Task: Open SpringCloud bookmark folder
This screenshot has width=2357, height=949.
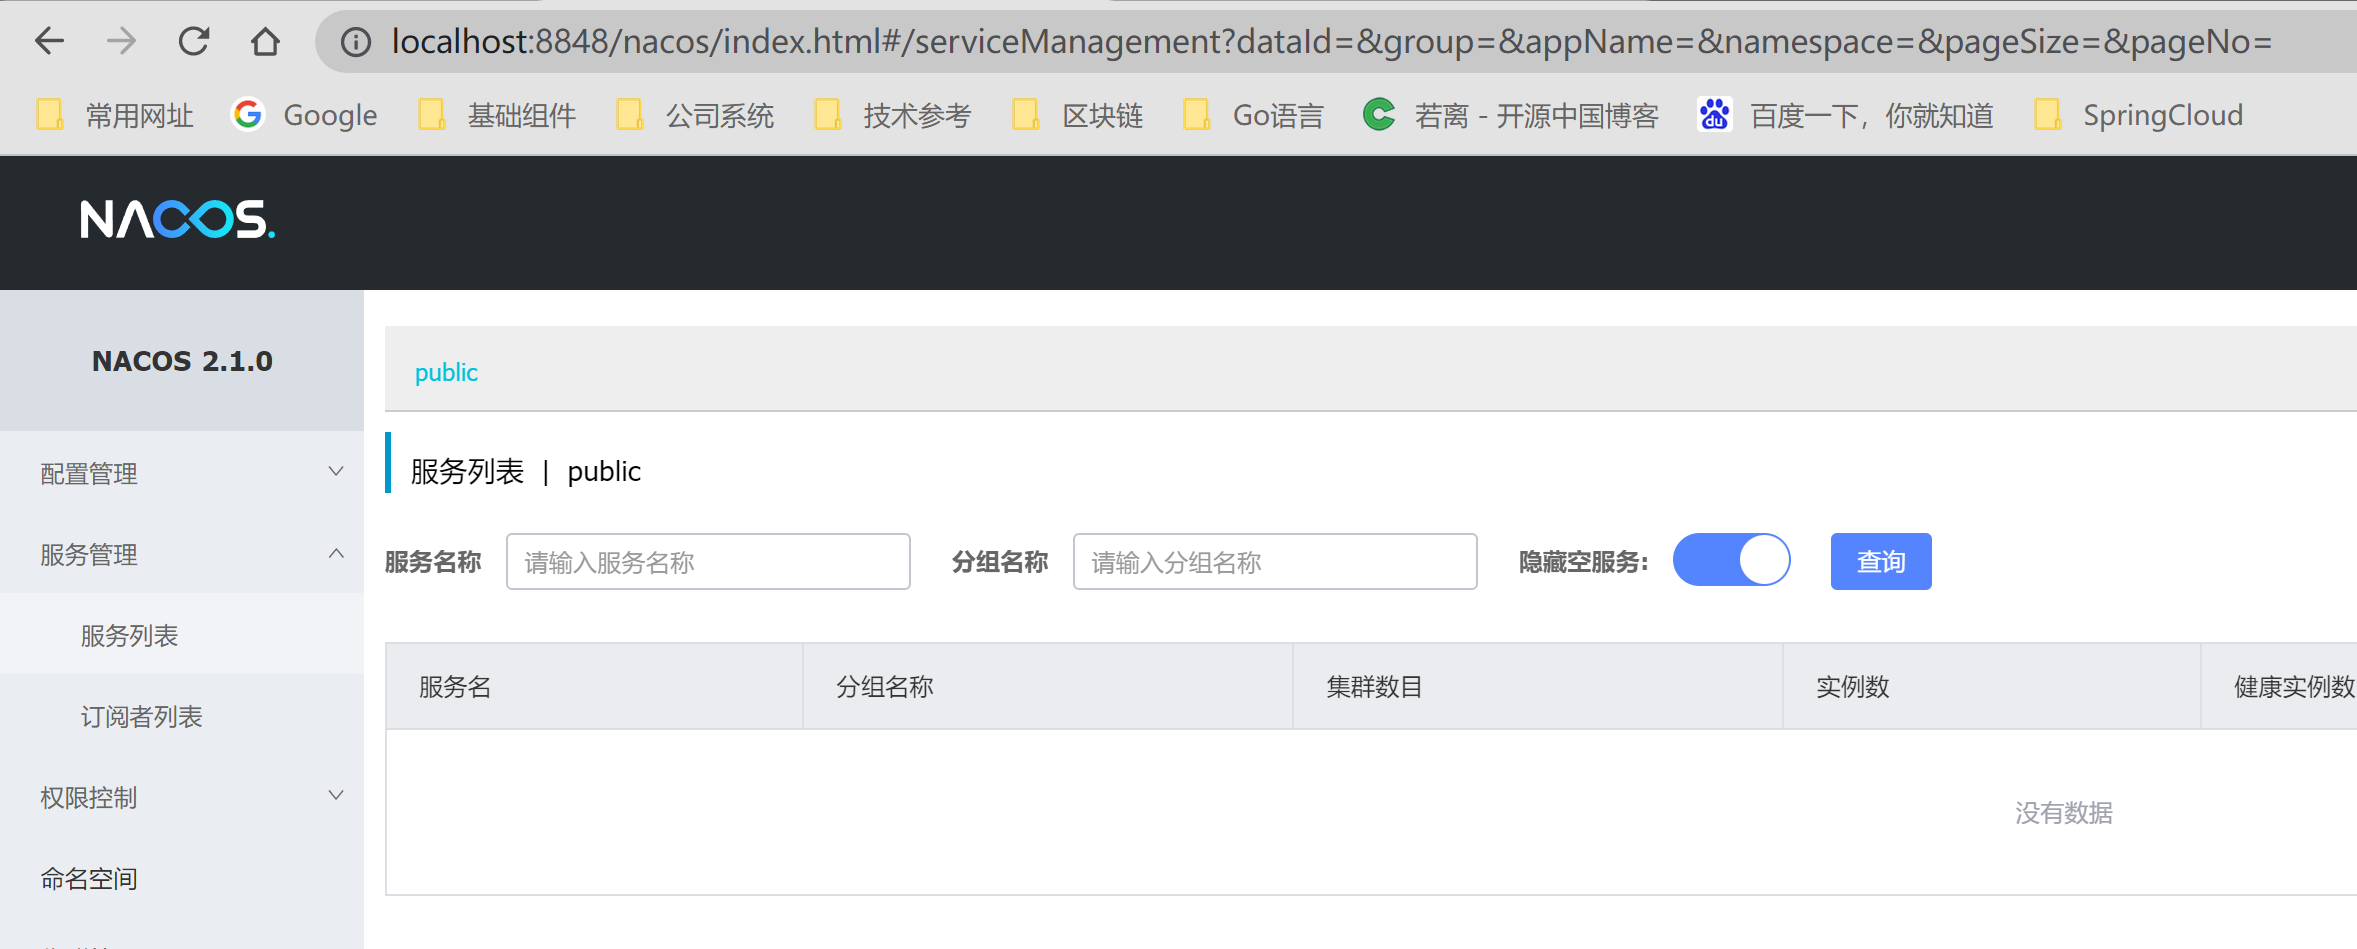Action: tap(2139, 115)
